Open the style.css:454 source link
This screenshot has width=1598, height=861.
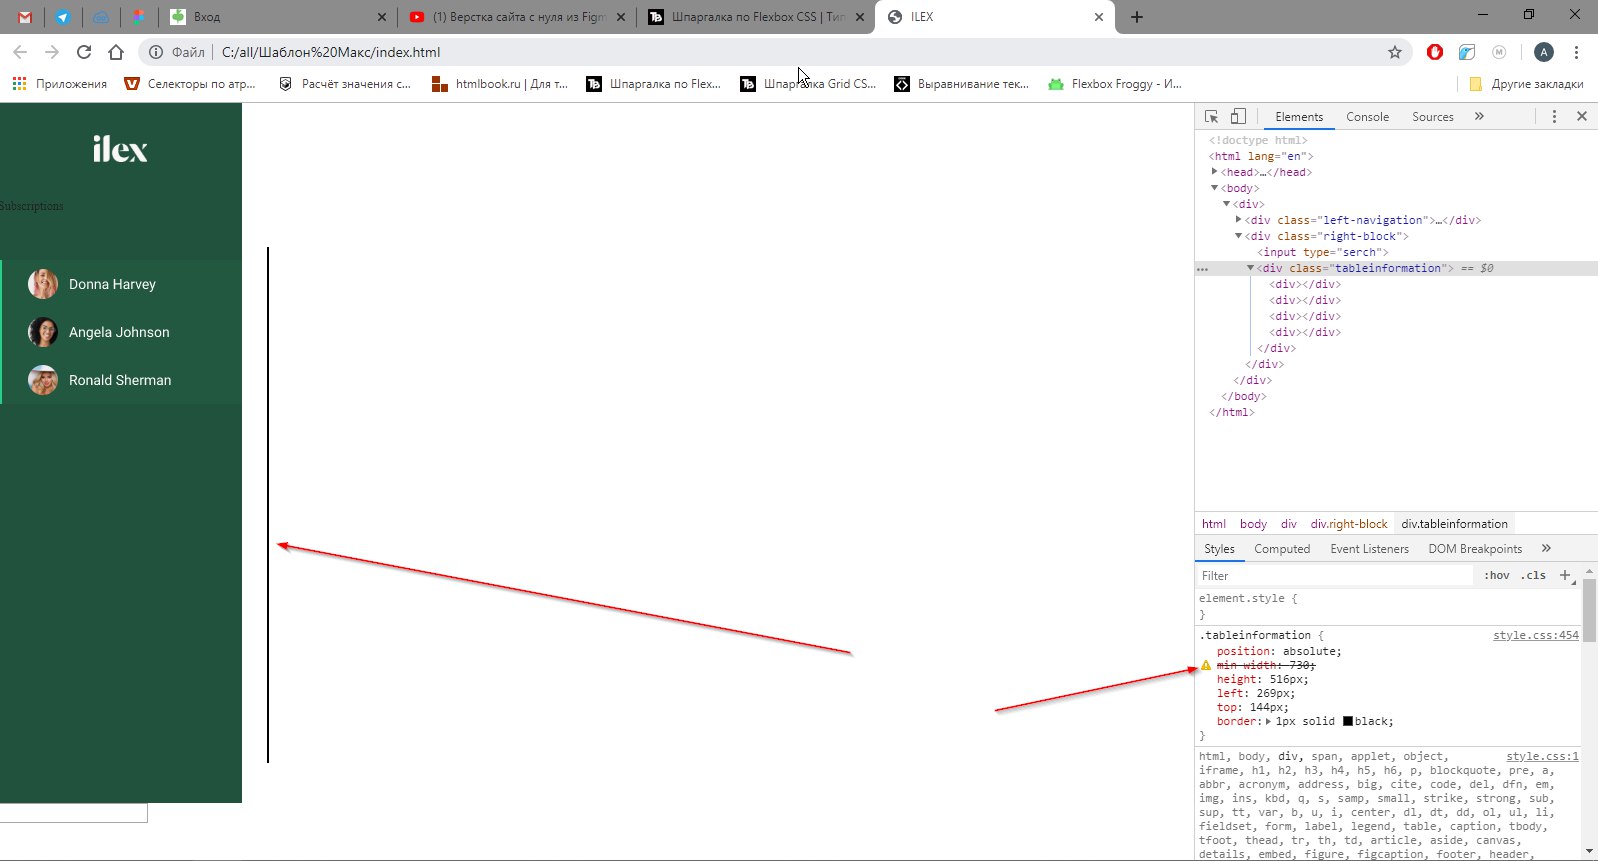1536,635
